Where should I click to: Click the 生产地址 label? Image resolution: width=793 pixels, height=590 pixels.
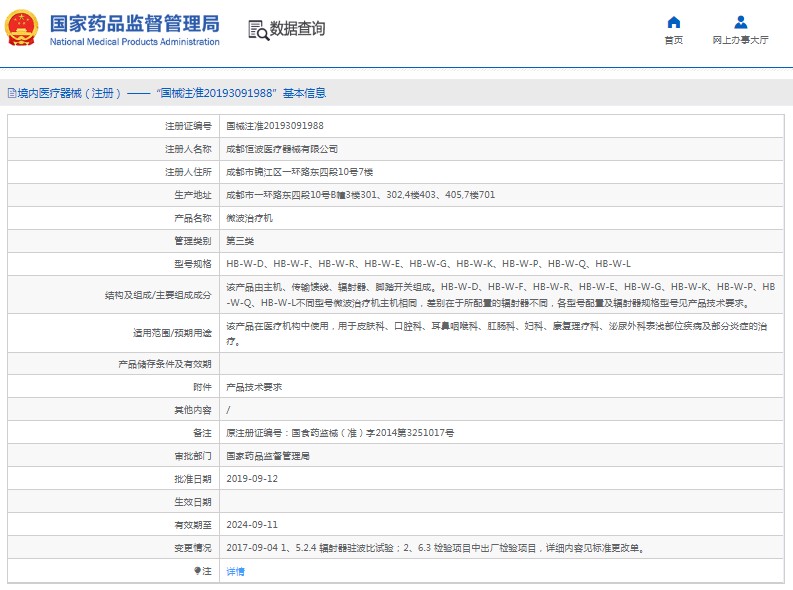click(x=193, y=195)
